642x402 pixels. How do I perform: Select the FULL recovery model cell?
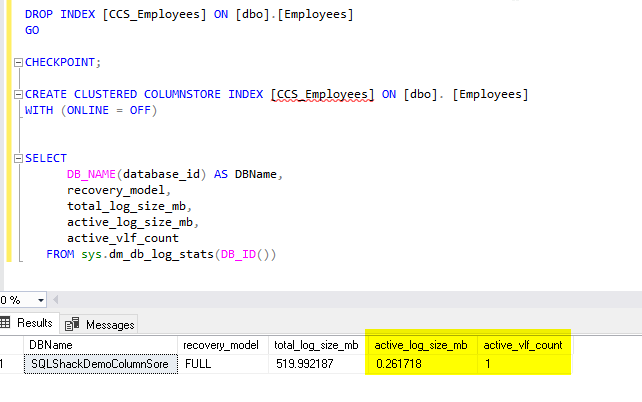tap(223, 364)
